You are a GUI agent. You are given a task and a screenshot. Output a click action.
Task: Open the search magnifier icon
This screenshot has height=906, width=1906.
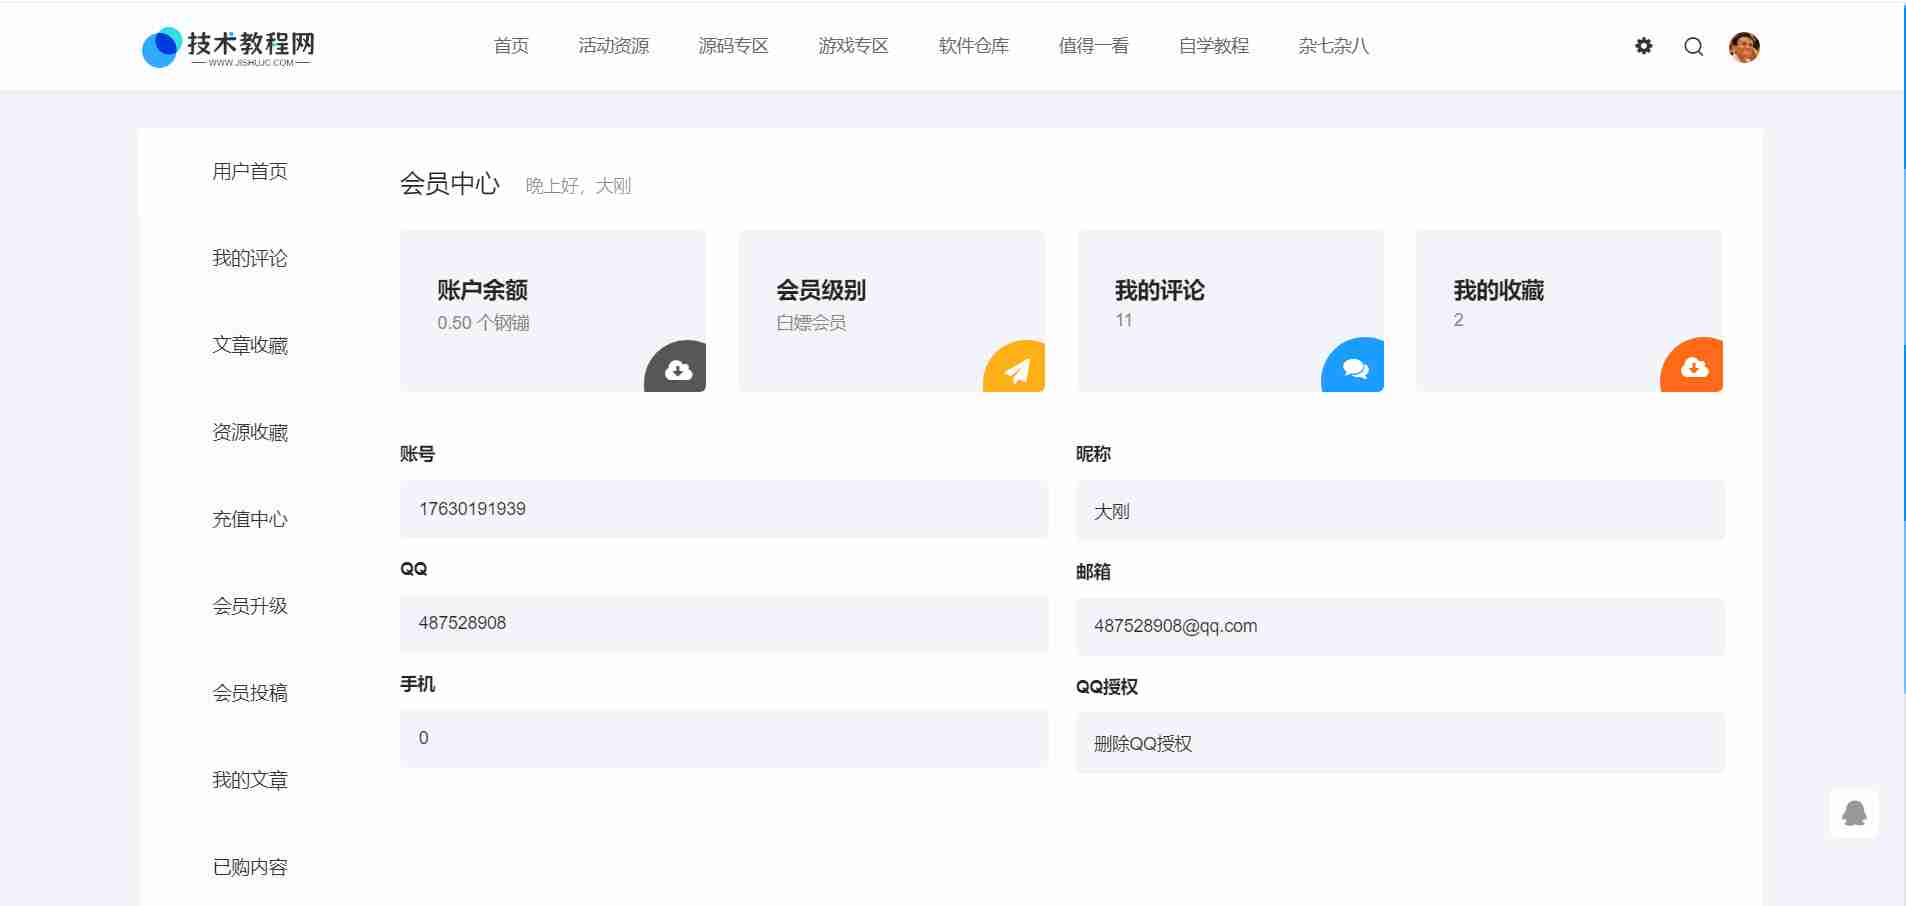[x=1693, y=46]
